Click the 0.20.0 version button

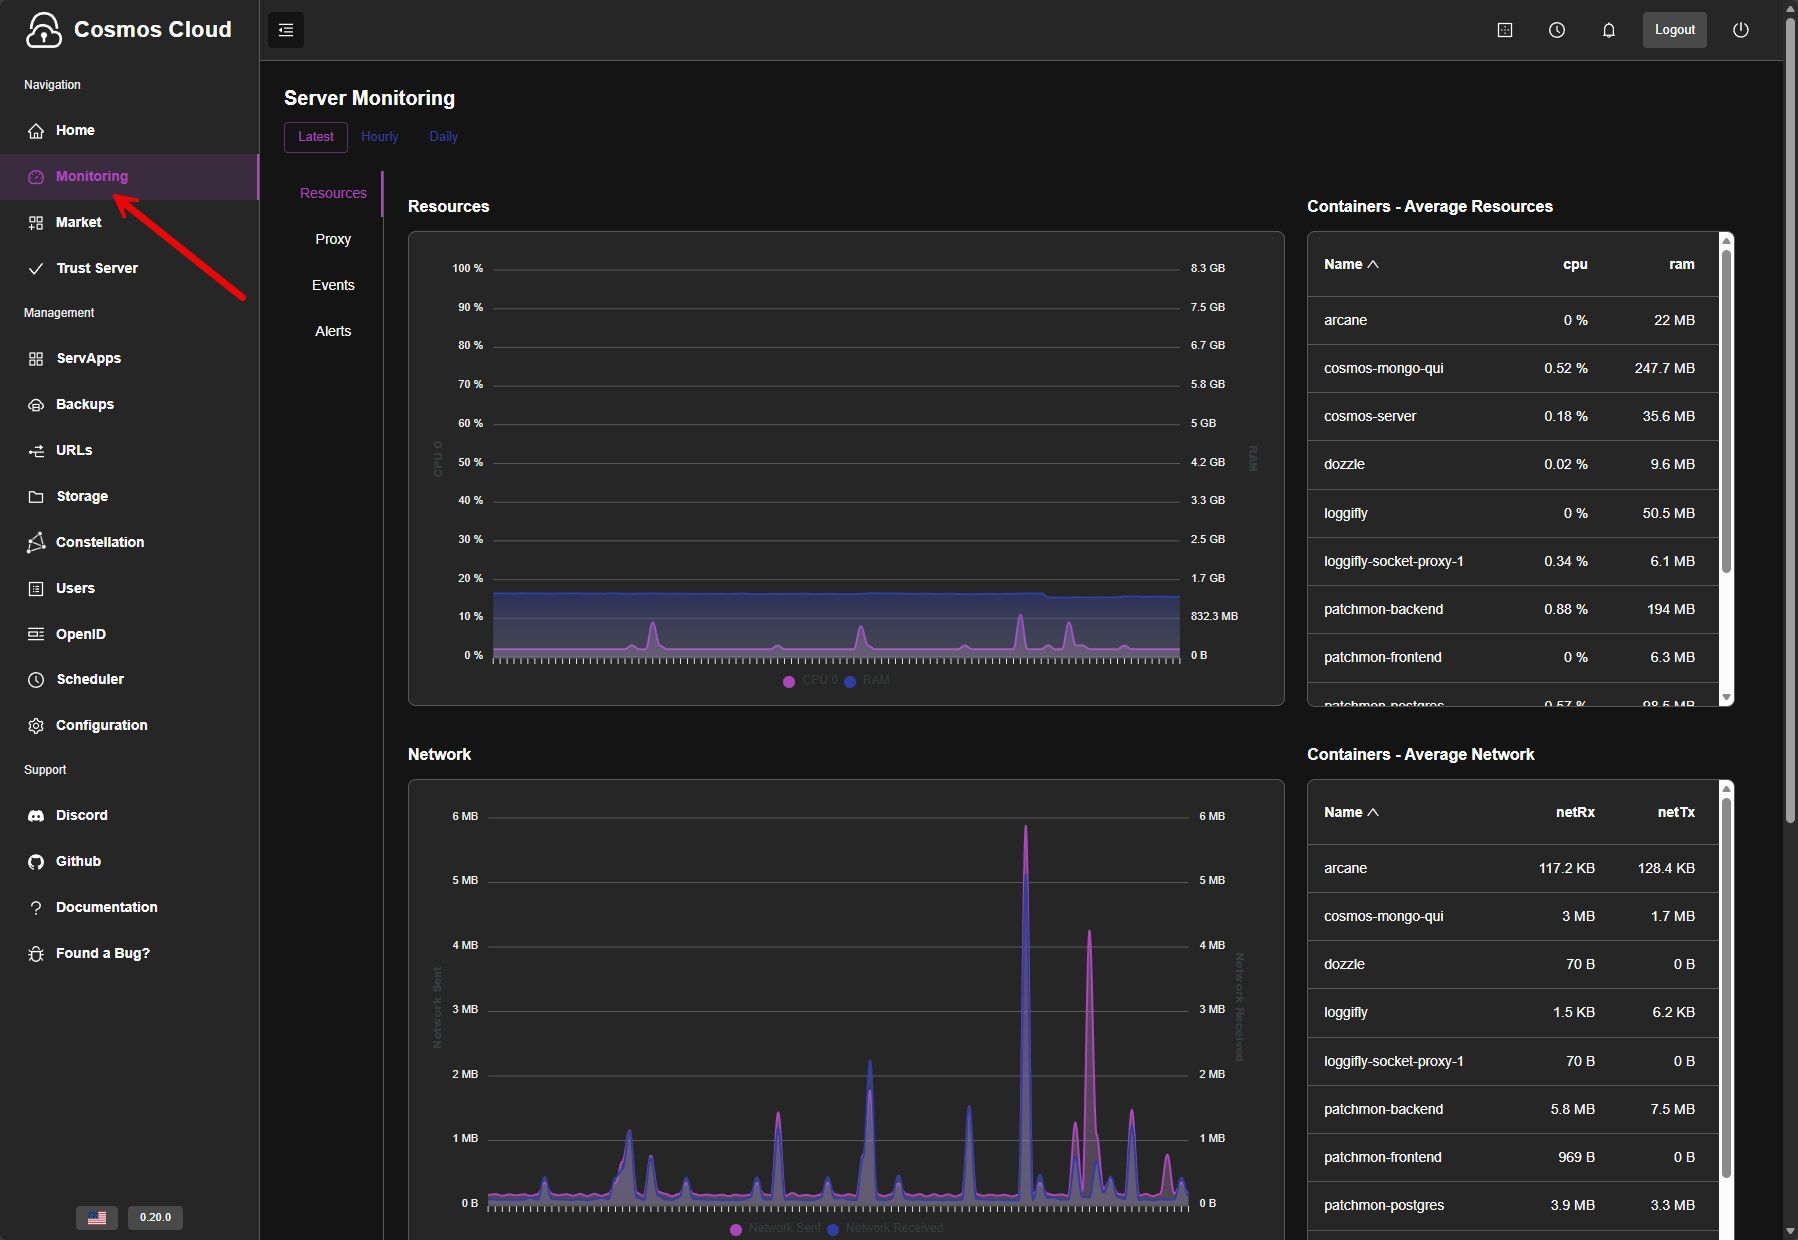click(x=155, y=1217)
